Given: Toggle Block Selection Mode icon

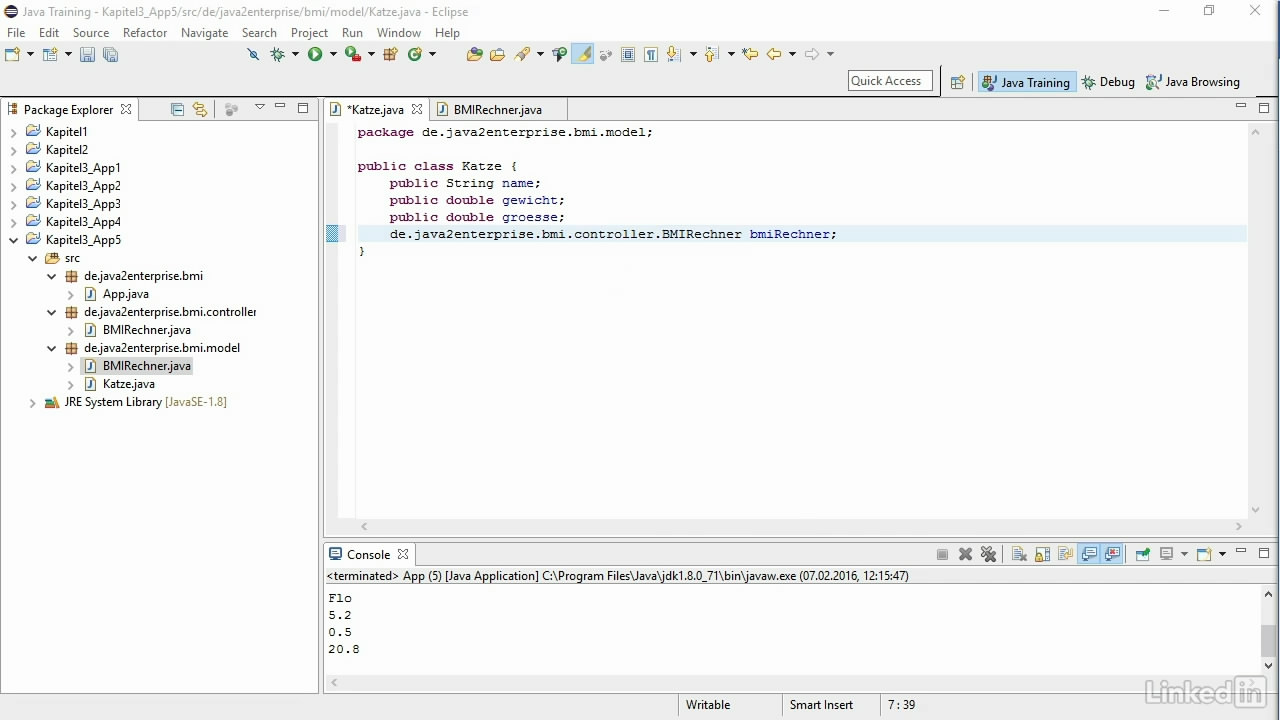Looking at the screenshot, I should [628, 54].
